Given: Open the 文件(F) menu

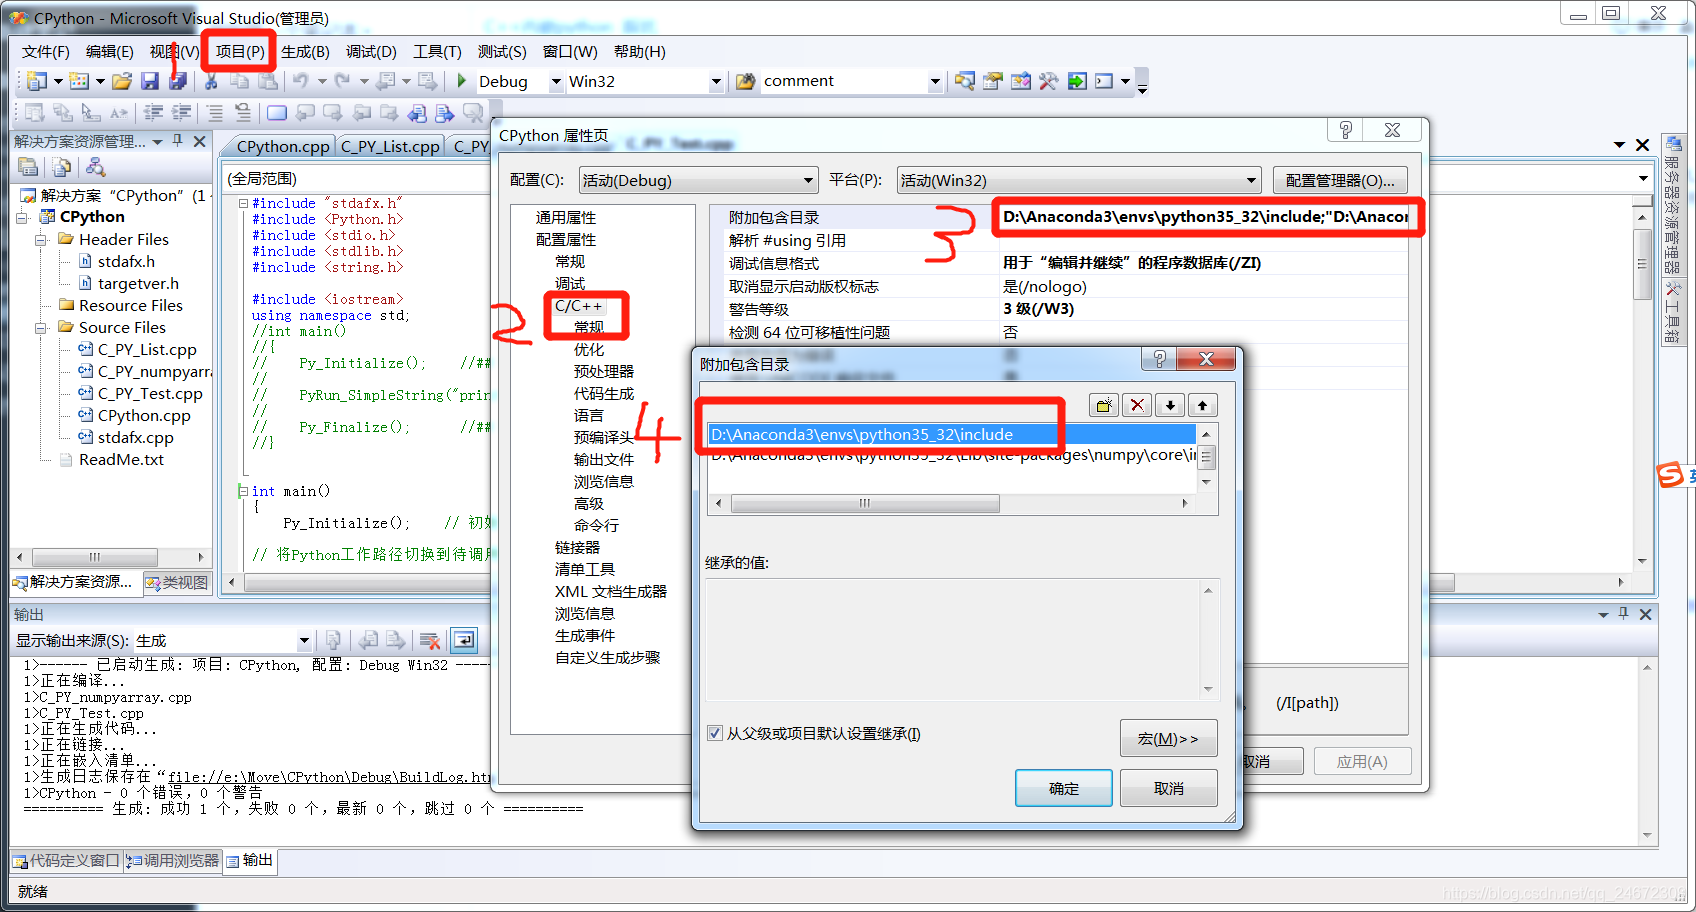Looking at the screenshot, I should (46, 52).
